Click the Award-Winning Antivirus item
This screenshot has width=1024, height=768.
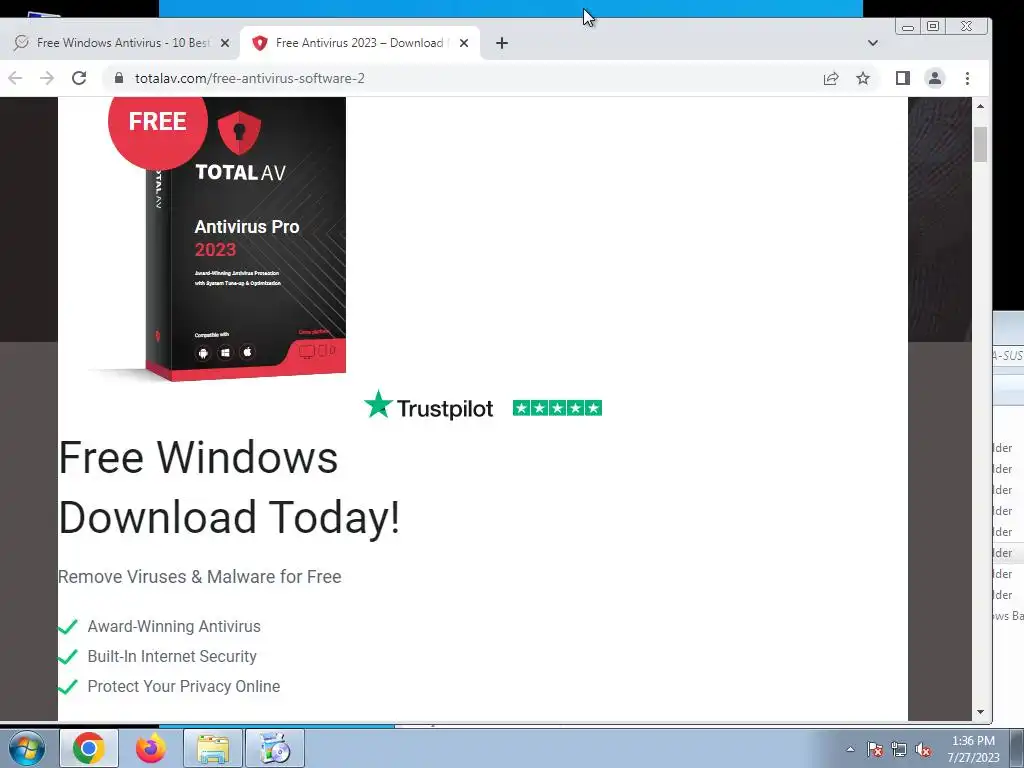click(174, 626)
